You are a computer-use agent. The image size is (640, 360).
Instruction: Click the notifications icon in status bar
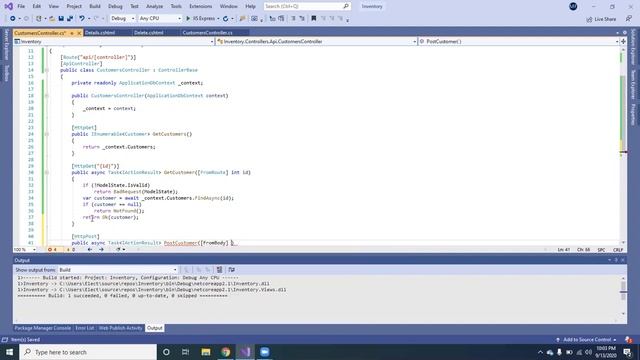coord(629,340)
